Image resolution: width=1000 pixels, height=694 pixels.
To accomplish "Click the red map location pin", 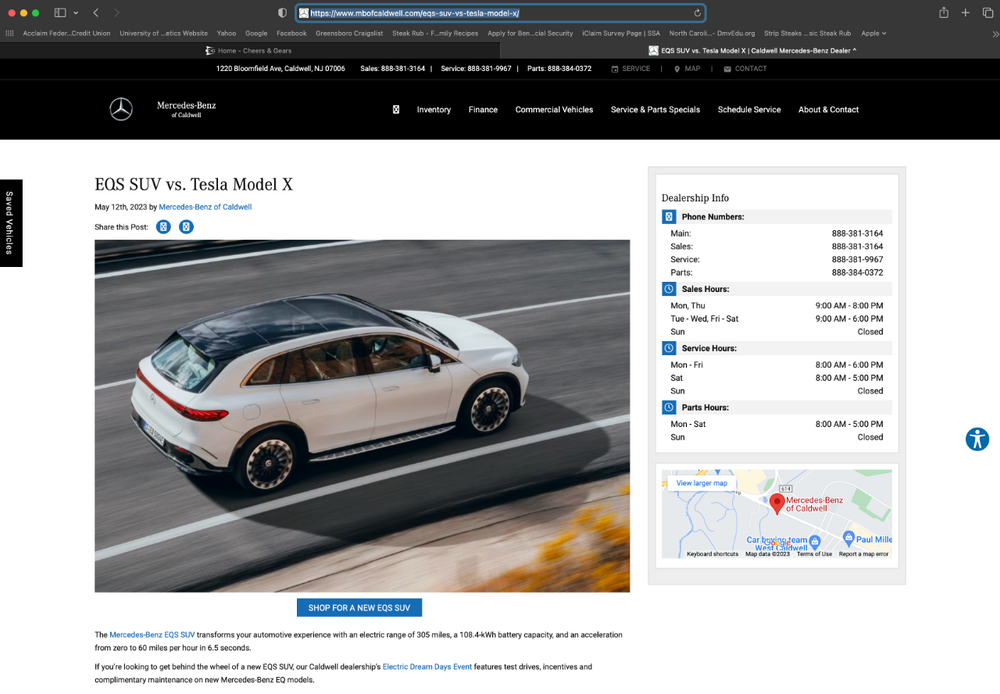I will click(x=777, y=502).
